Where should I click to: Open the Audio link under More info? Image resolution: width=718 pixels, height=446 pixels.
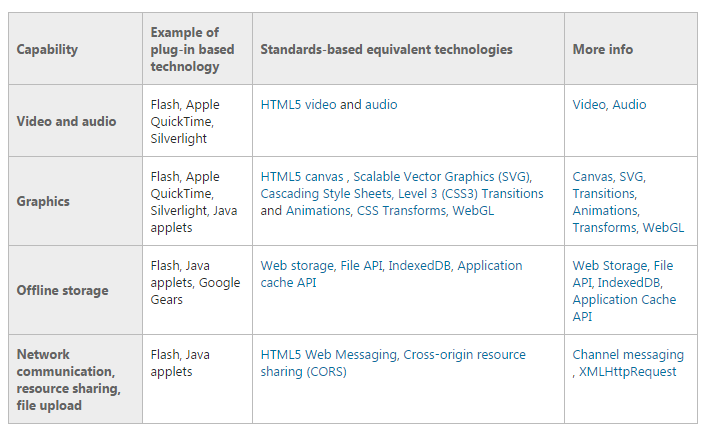[x=629, y=105]
